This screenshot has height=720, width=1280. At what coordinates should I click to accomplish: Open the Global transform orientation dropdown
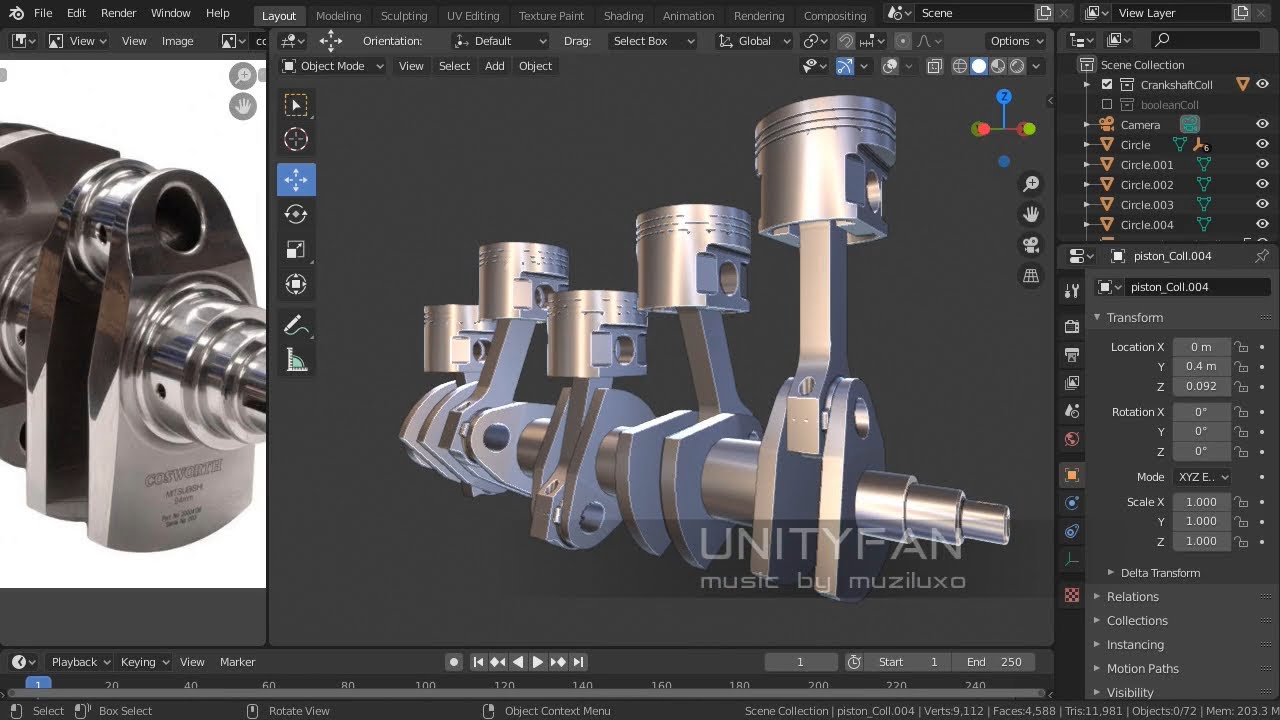754,41
